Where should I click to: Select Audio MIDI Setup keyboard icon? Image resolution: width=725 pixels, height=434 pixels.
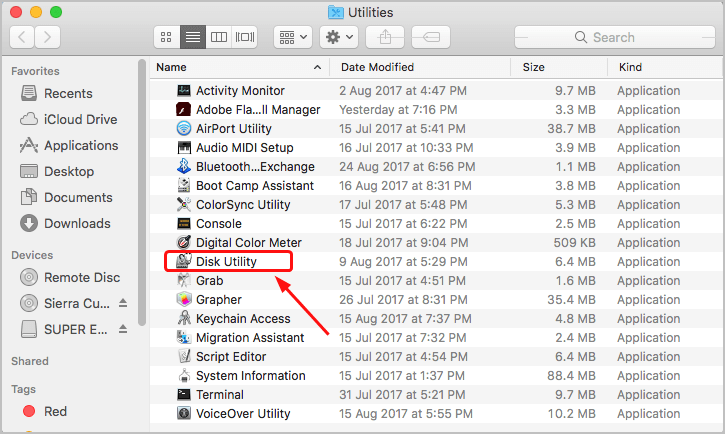point(184,147)
